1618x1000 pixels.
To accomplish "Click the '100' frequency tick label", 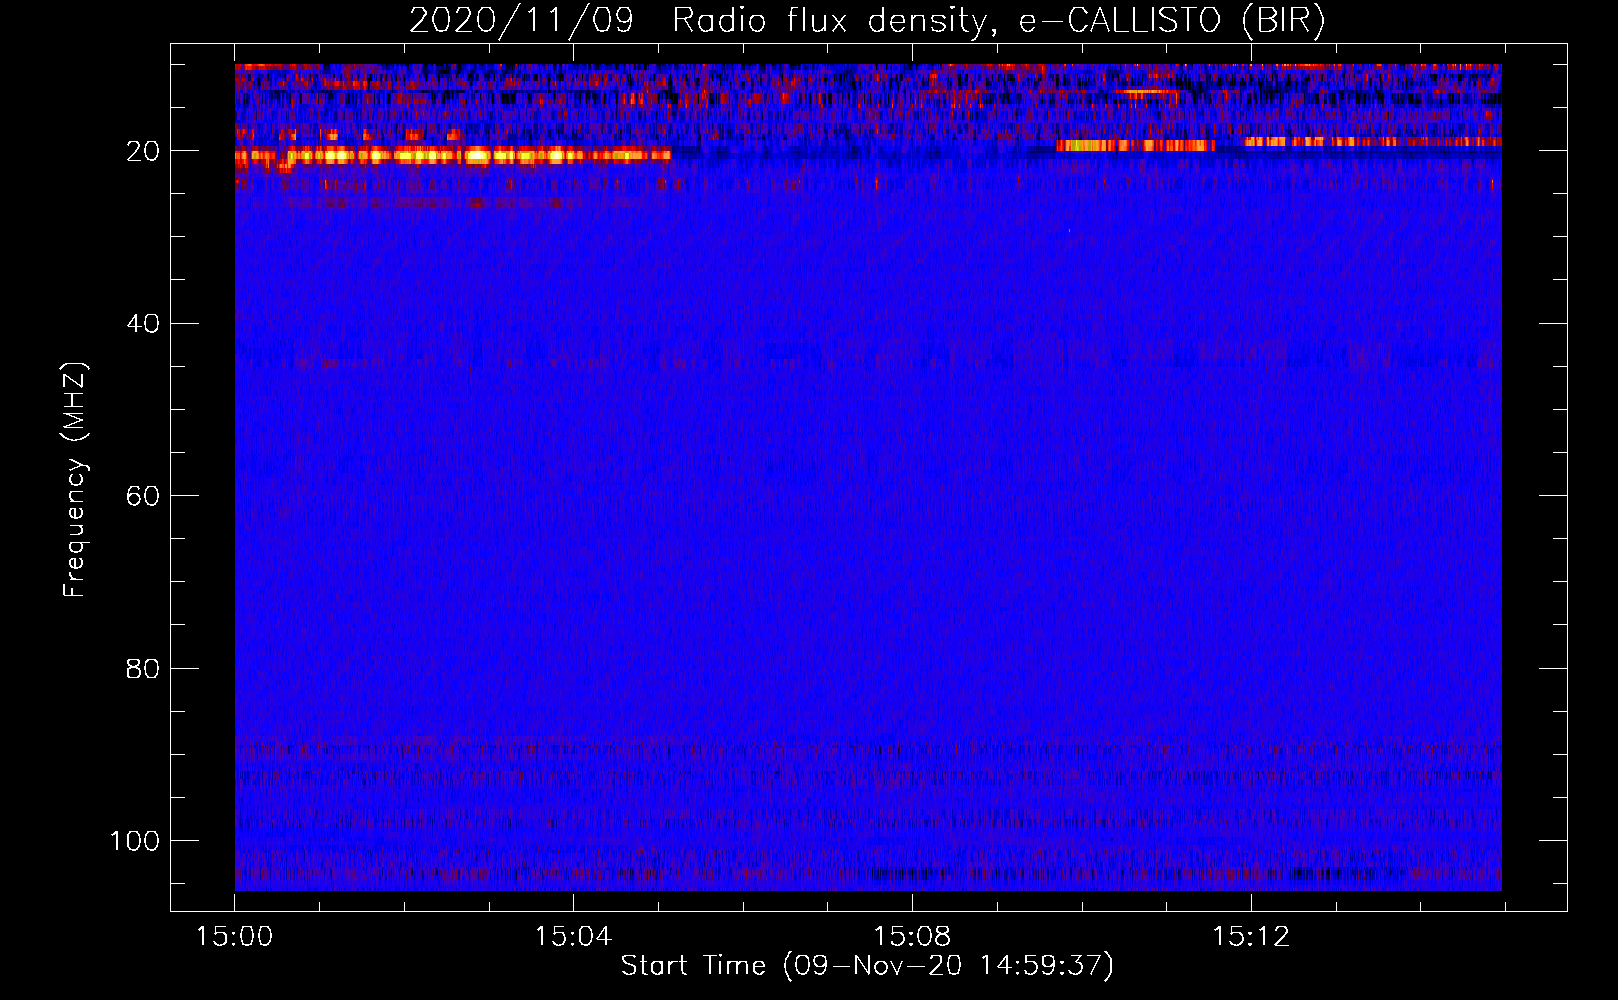I will [x=135, y=841].
